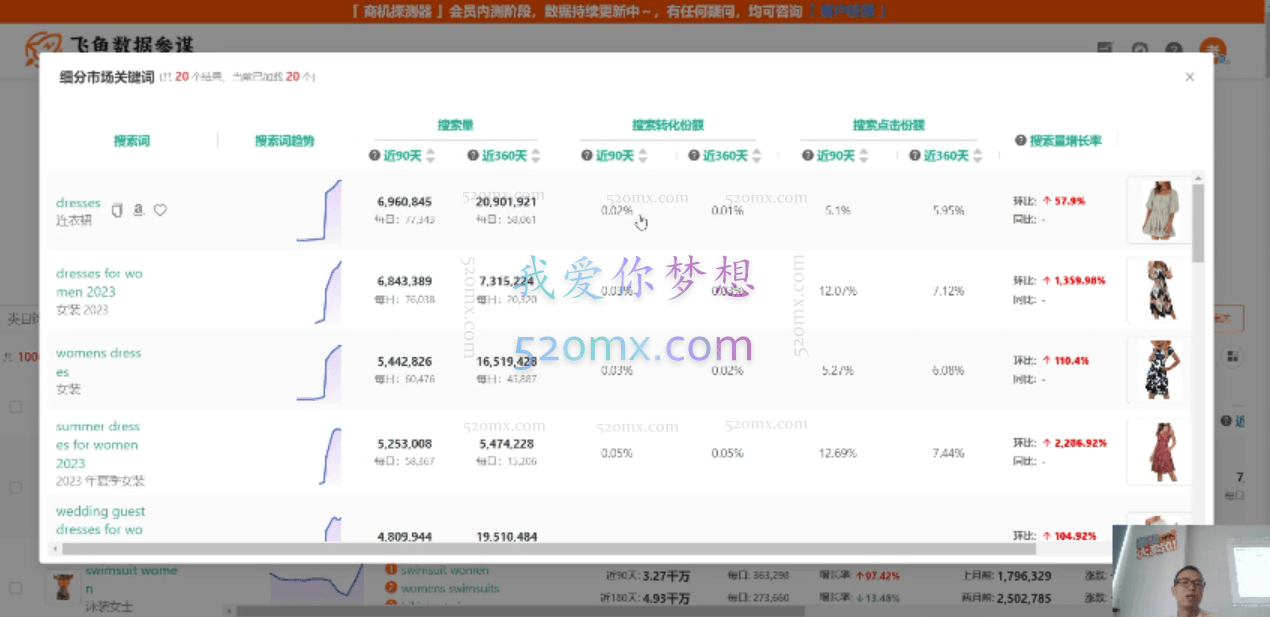Sort by 搜索量 近90天 arrows
The height and width of the screenshot is (617, 1270).
[430, 156]
